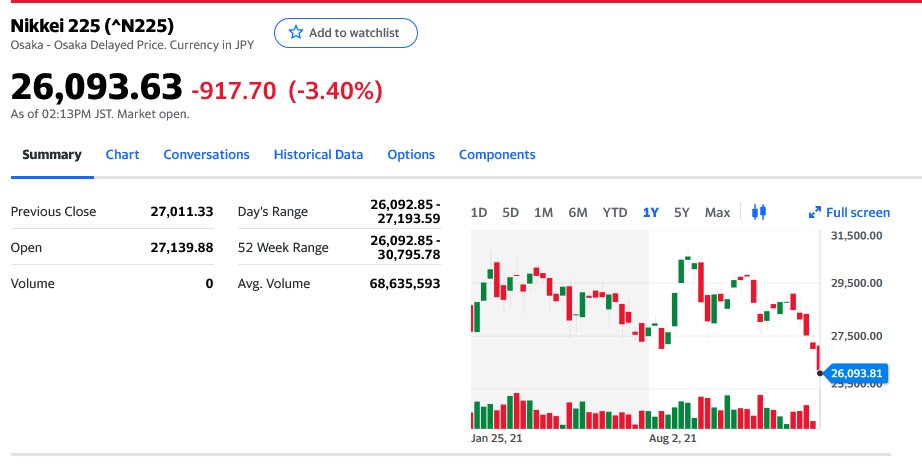Choose the 1M chart range

(543, 212)
